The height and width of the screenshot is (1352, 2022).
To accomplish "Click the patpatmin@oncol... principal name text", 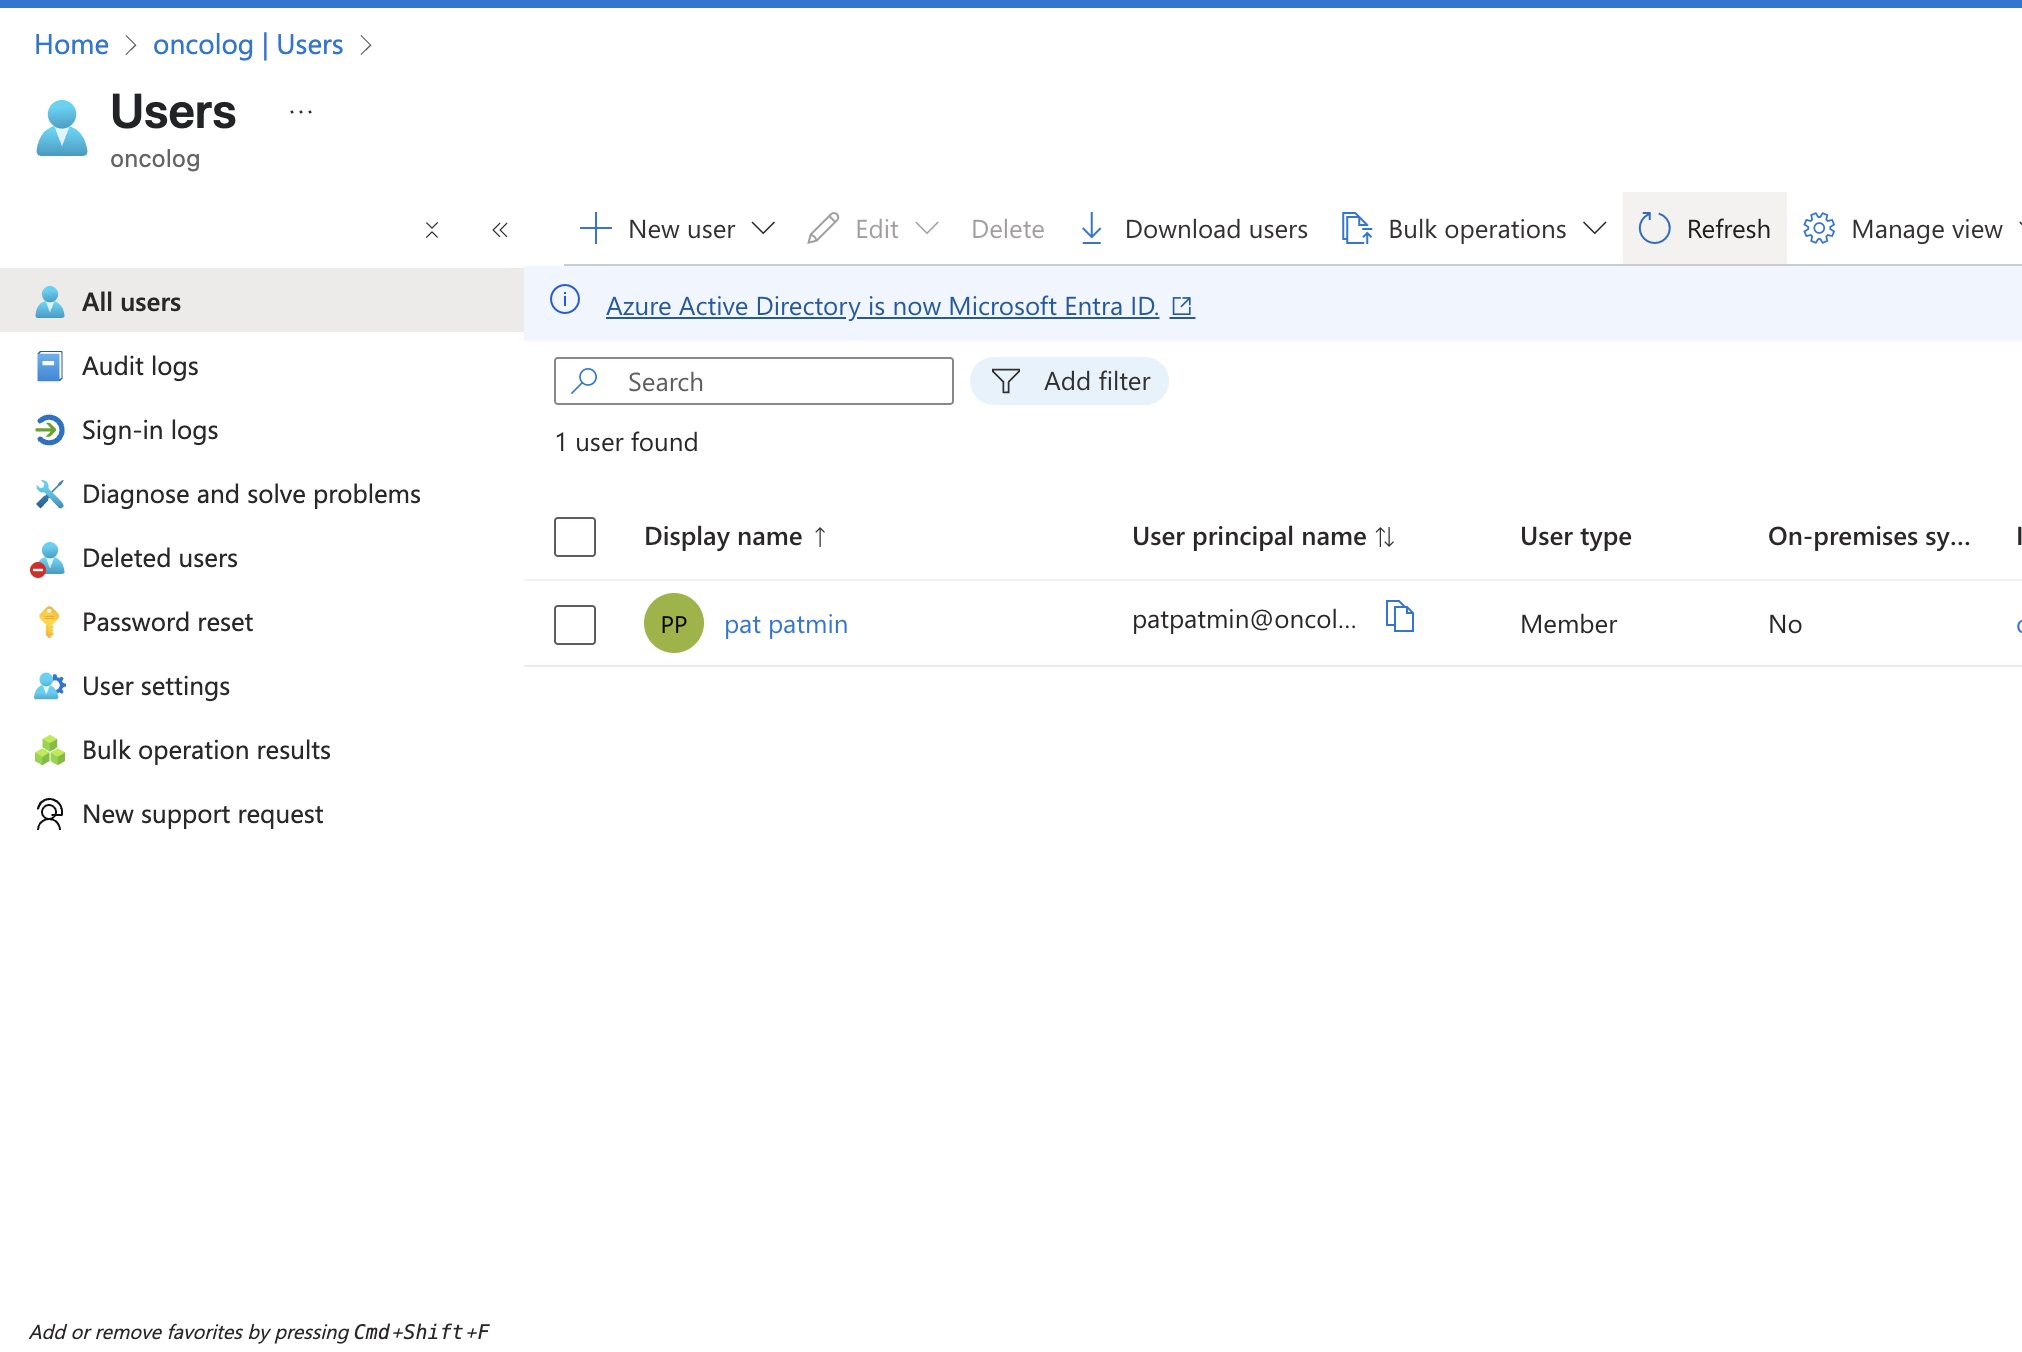I will click(x=1244, y=619).
